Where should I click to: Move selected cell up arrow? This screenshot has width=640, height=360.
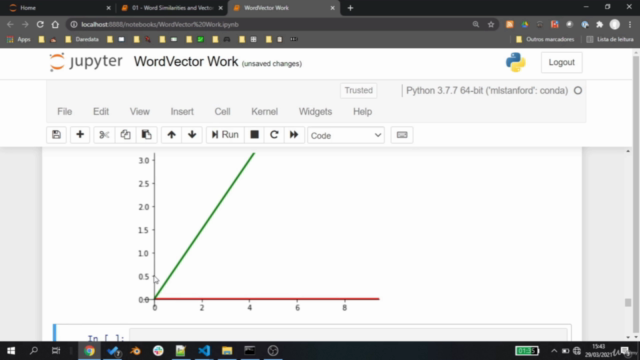pyautogui.click(x=171, y=135)
